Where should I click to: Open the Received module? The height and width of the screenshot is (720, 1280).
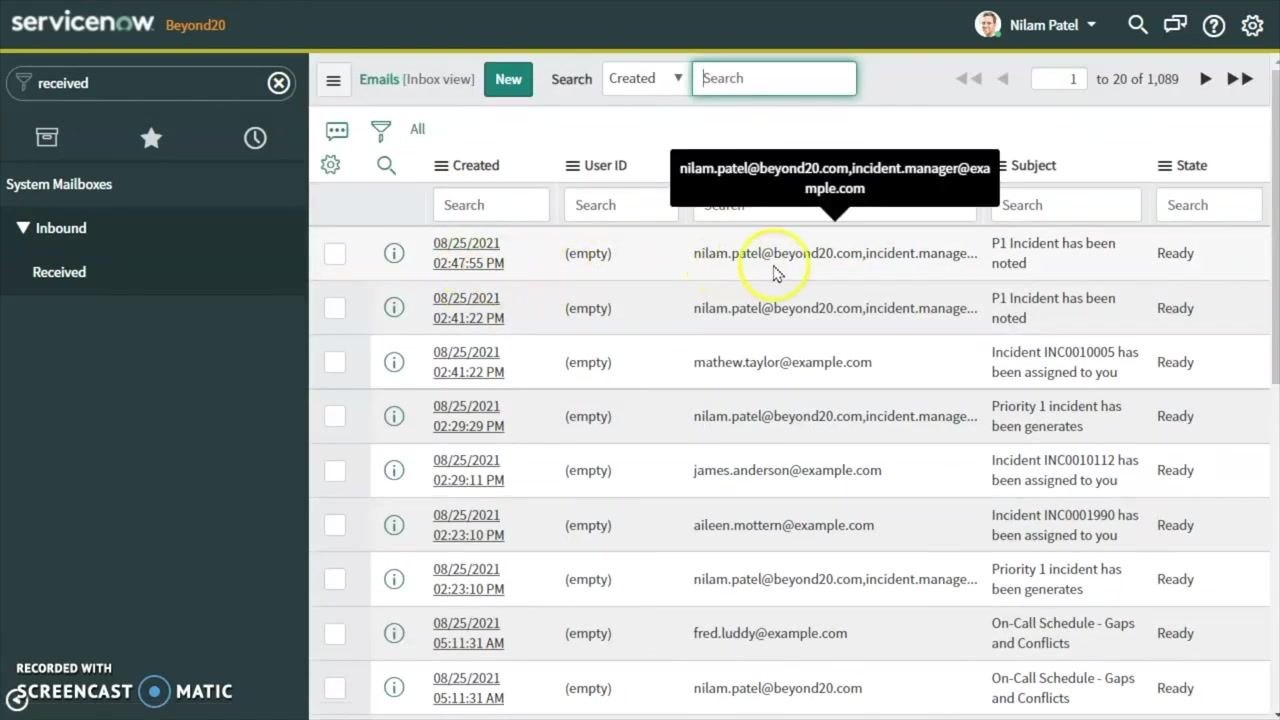pos(59,272)
